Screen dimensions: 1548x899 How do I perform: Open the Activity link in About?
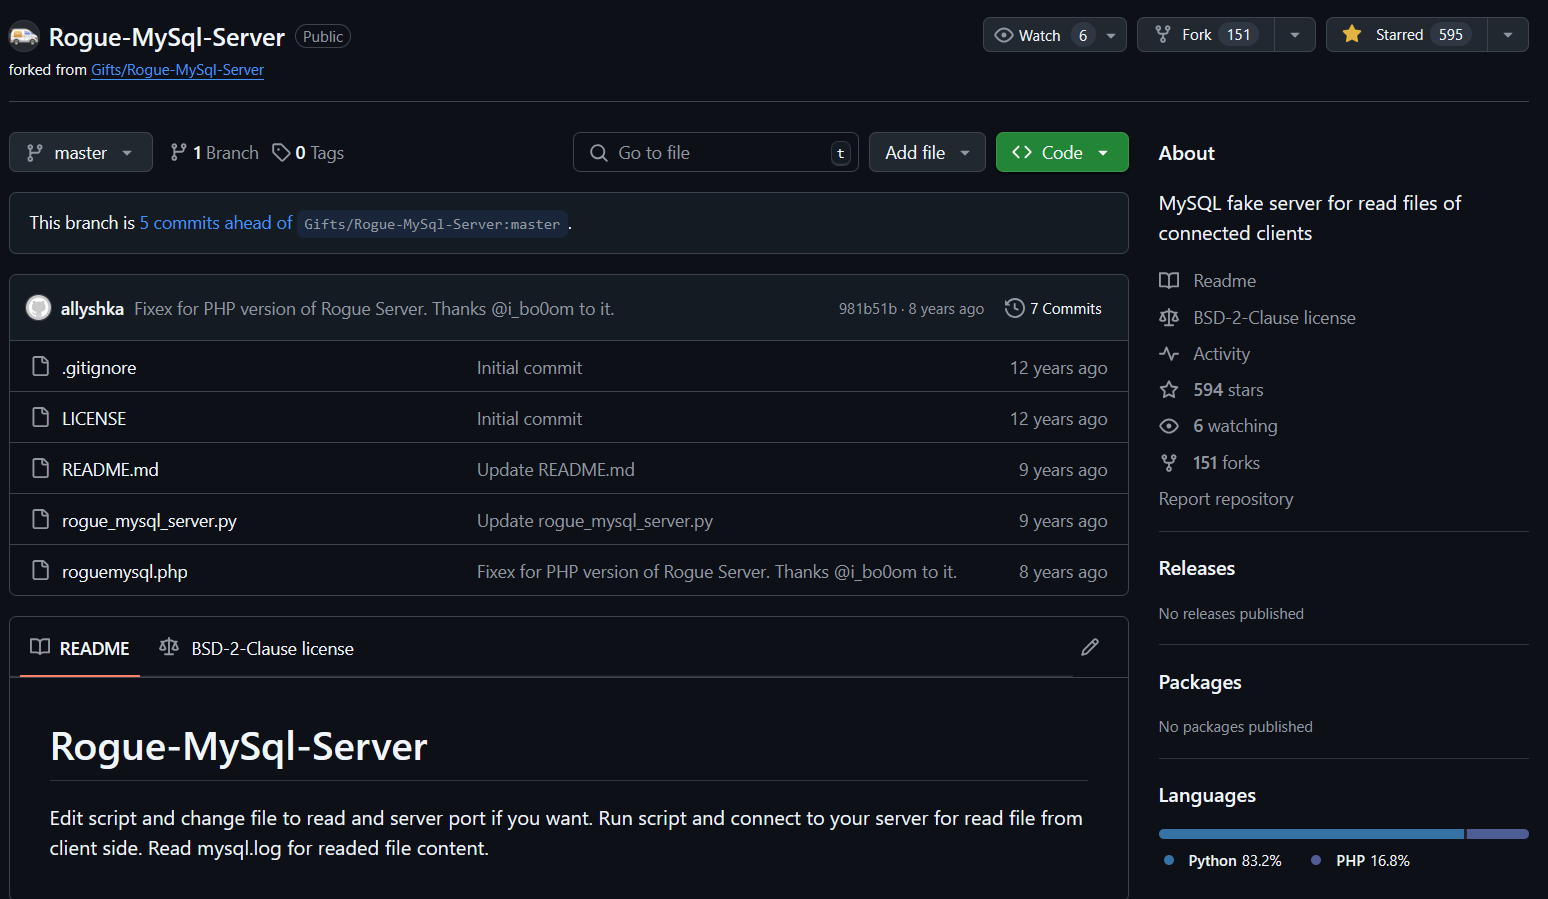(1221, 354)
